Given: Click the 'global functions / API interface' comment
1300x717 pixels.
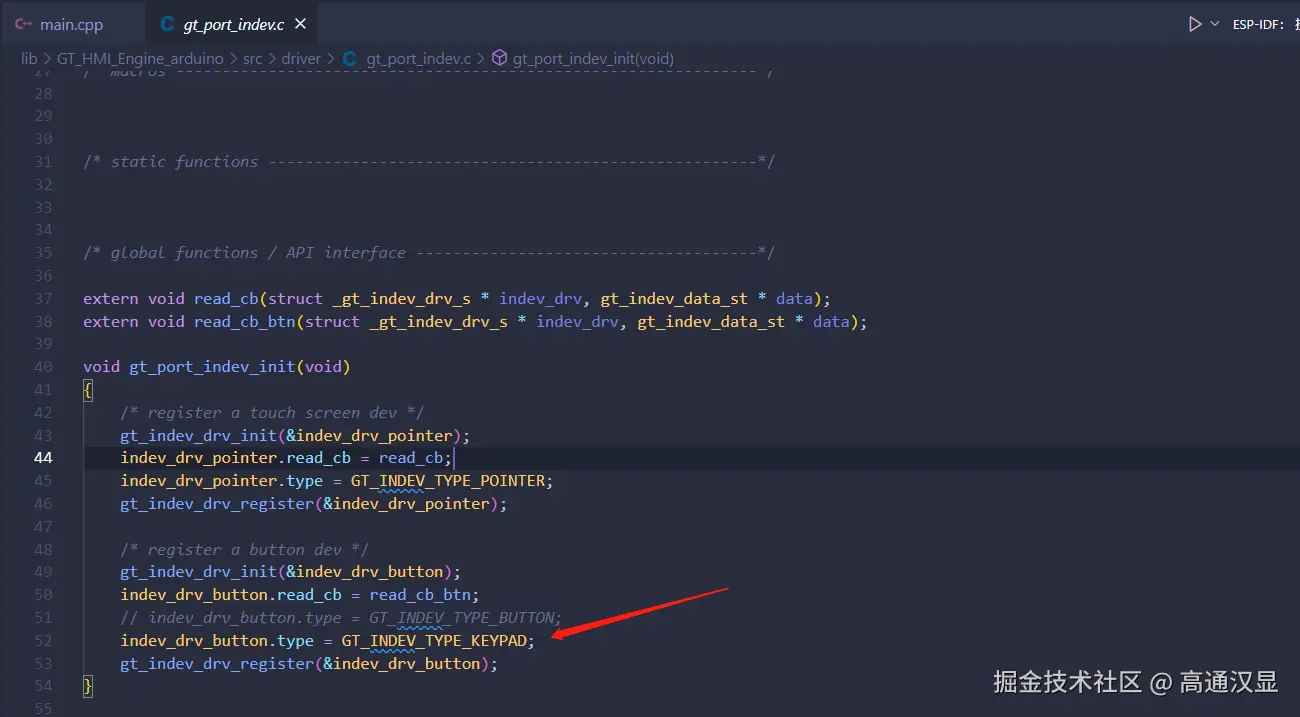Looking at the screenshot, I should 429,253.
